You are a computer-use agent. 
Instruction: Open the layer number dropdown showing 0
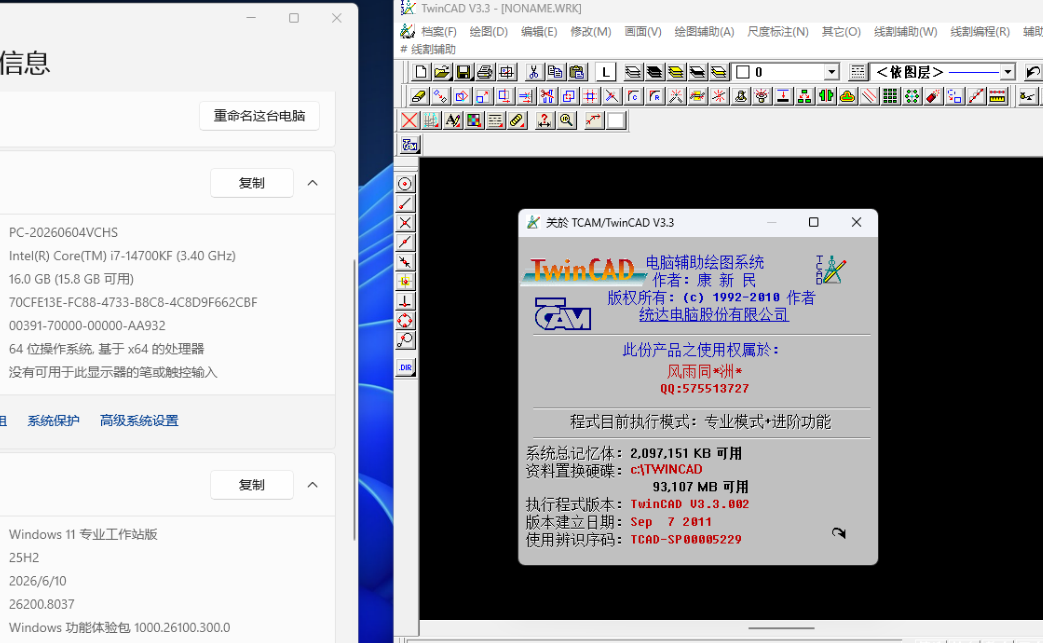pyautogui.click(x=831, y=72)
